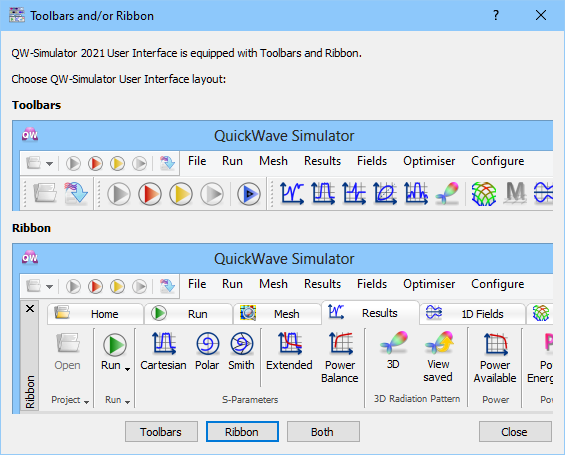Viewport: 565px width, 455px height.
Task: Click the dialog title bar icon
Action: [x=17, y=15]
